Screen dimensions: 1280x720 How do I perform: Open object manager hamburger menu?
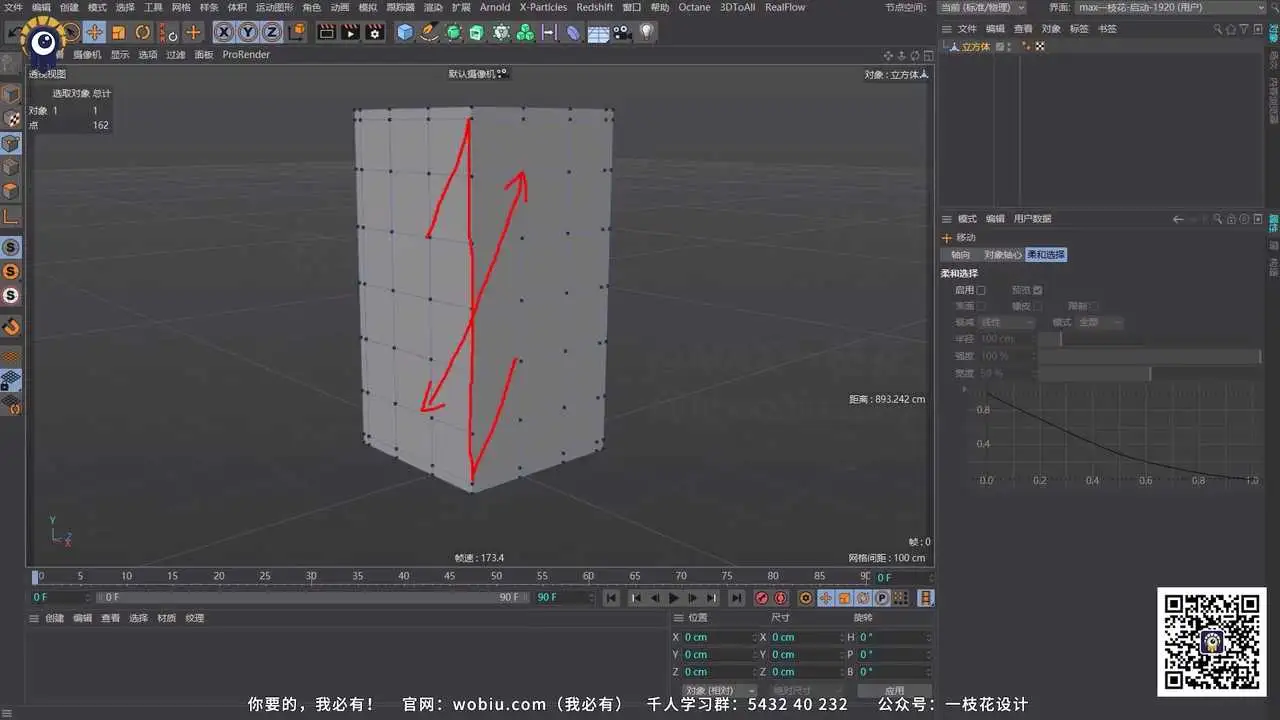(947, 29)
